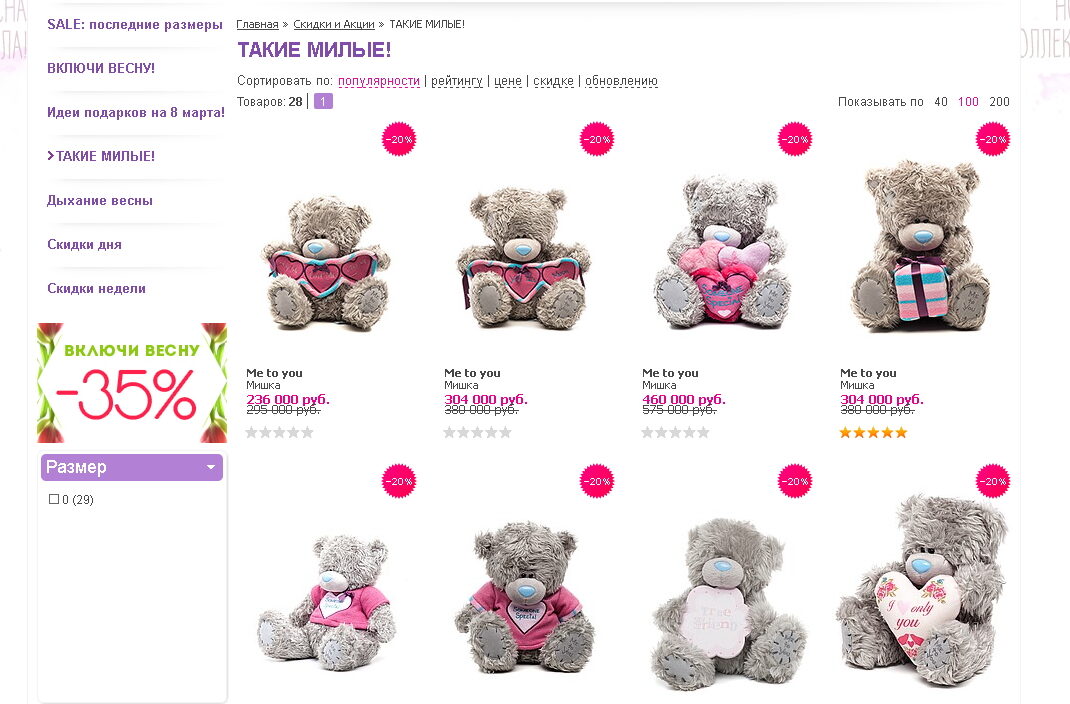
Task: Go to Главная breadcrumb link
Action: click(x=257, y=24)
